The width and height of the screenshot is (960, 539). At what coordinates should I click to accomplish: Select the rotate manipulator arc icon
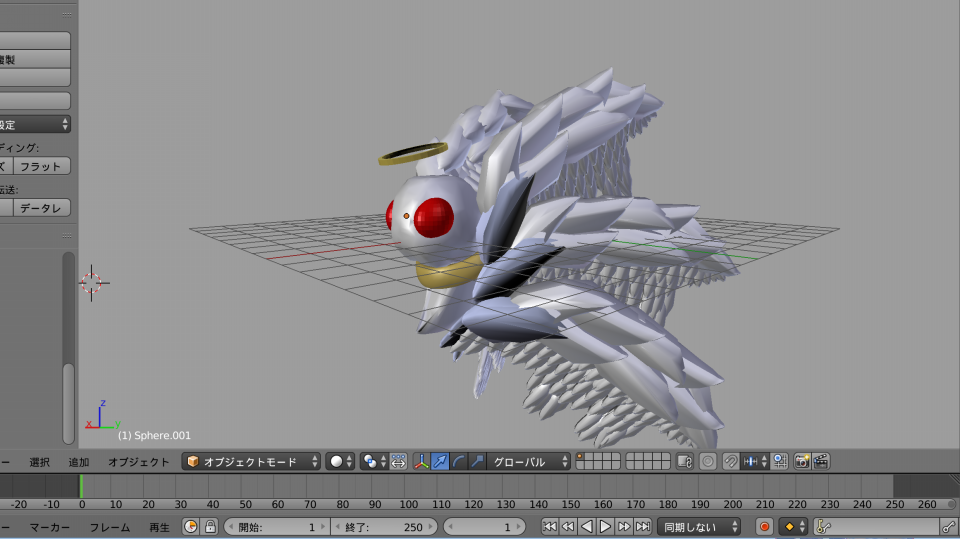pyautogui.click(x=458, y=461)
